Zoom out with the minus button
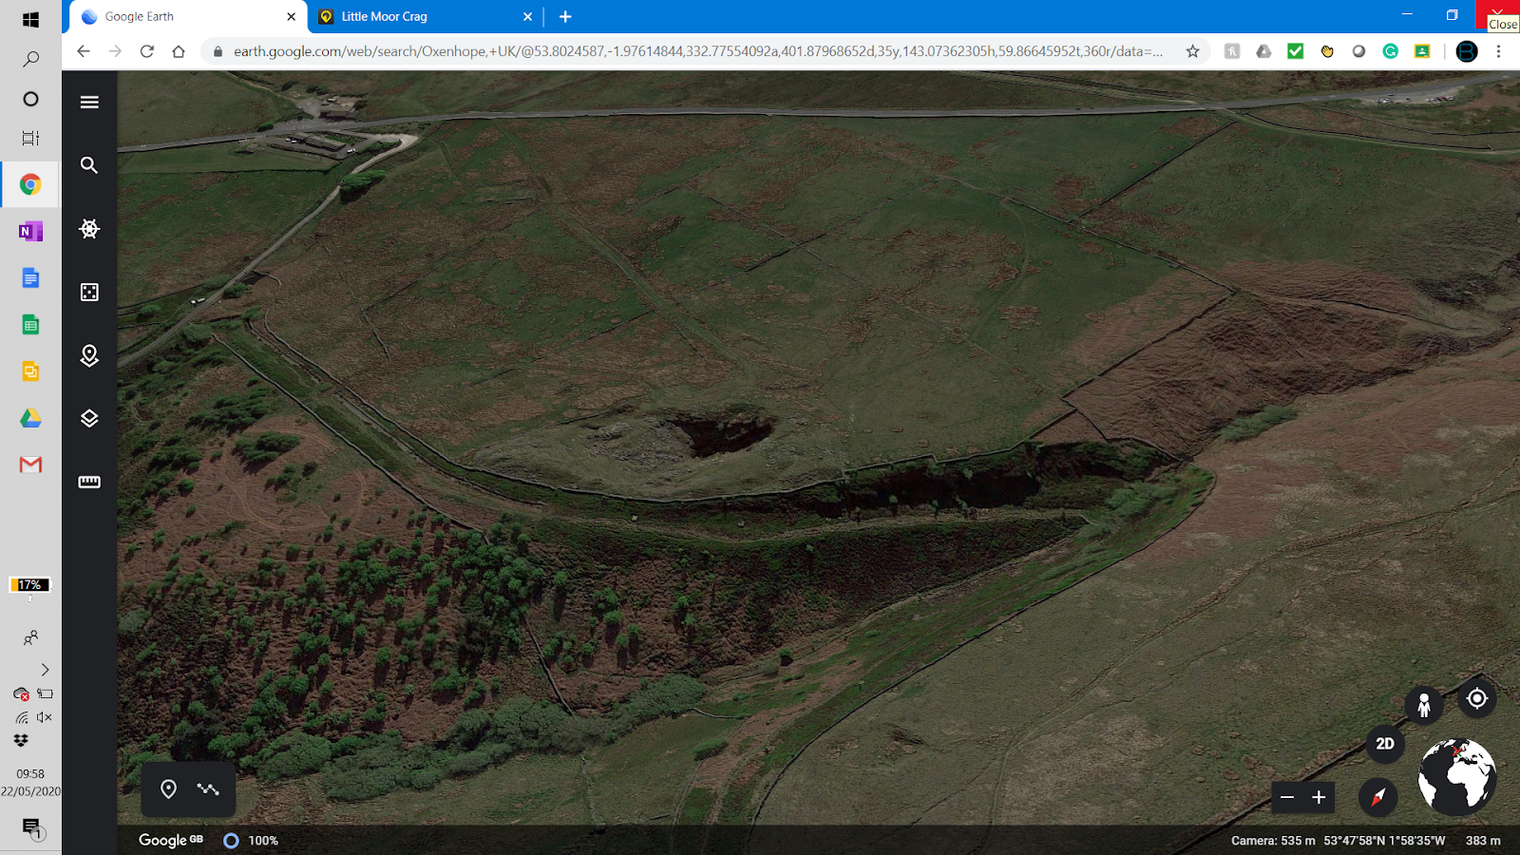The height and width of the screenshot is (855, 1520). [x=1287, y=797]
